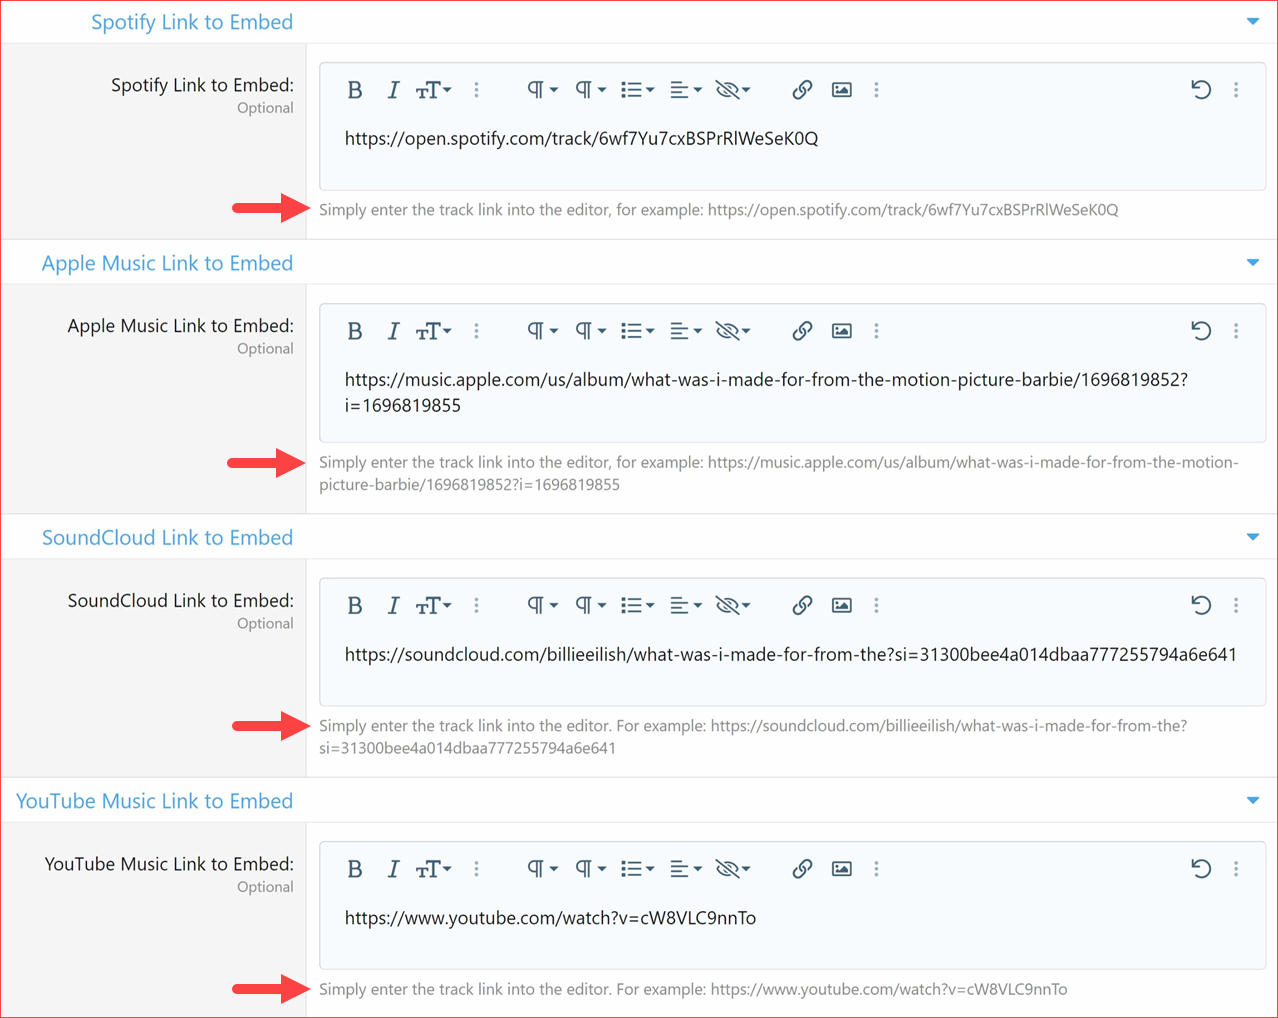Open the right-side kebab menu in the YouTube editor

(1236, 868)
